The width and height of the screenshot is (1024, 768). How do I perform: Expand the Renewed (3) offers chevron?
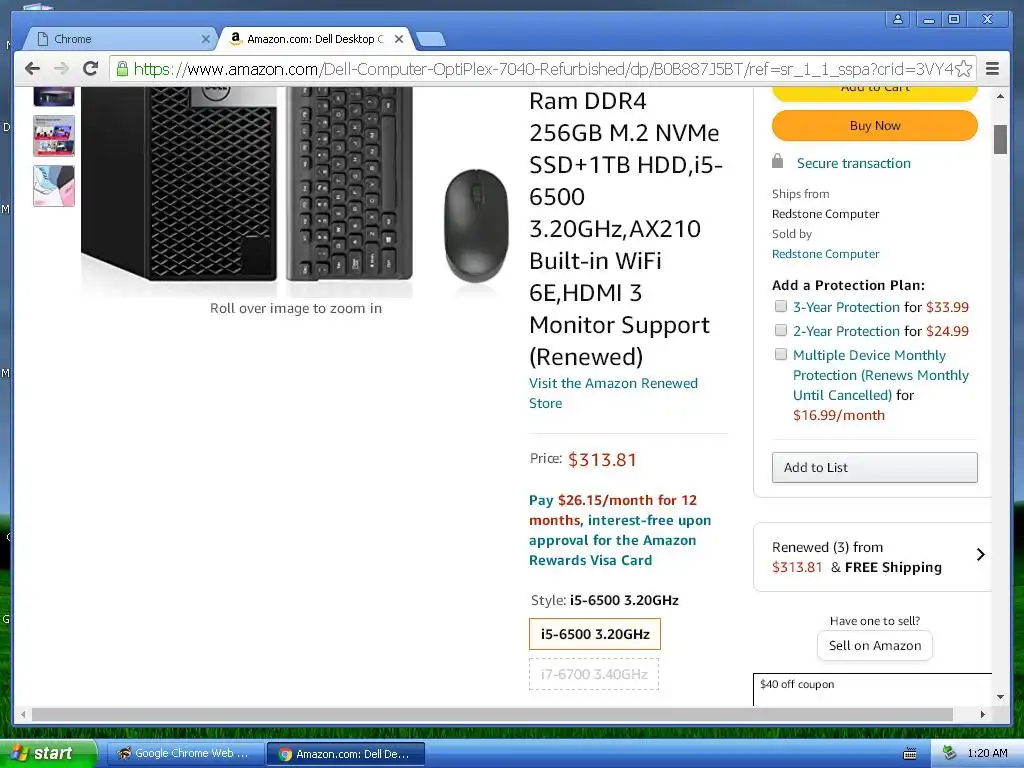[980, 555]
